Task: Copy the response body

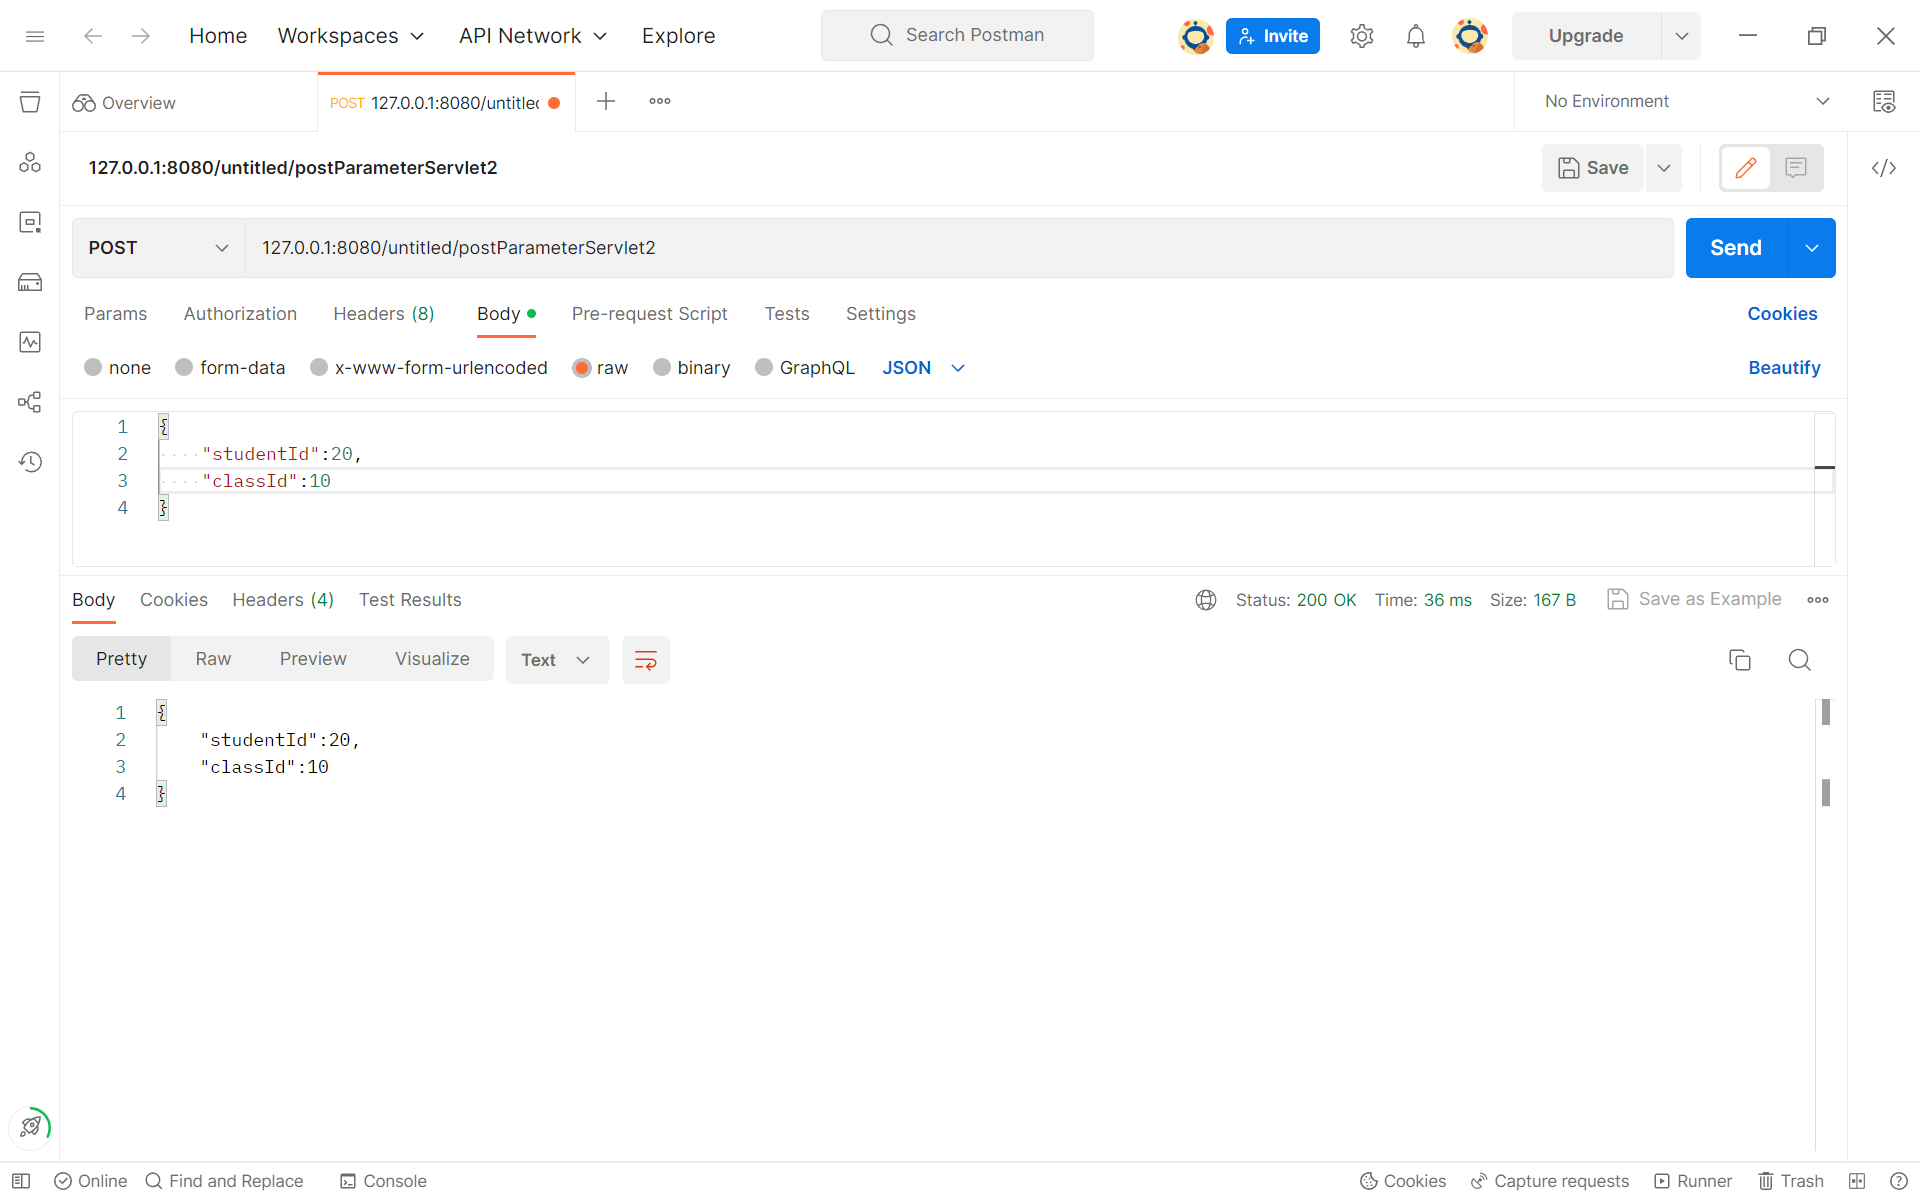Action: (1740, 660)
